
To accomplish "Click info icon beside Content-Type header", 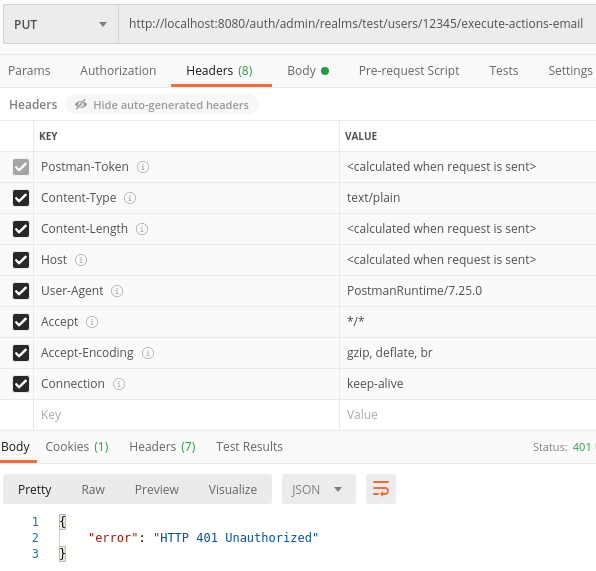I will click(130, 198).
